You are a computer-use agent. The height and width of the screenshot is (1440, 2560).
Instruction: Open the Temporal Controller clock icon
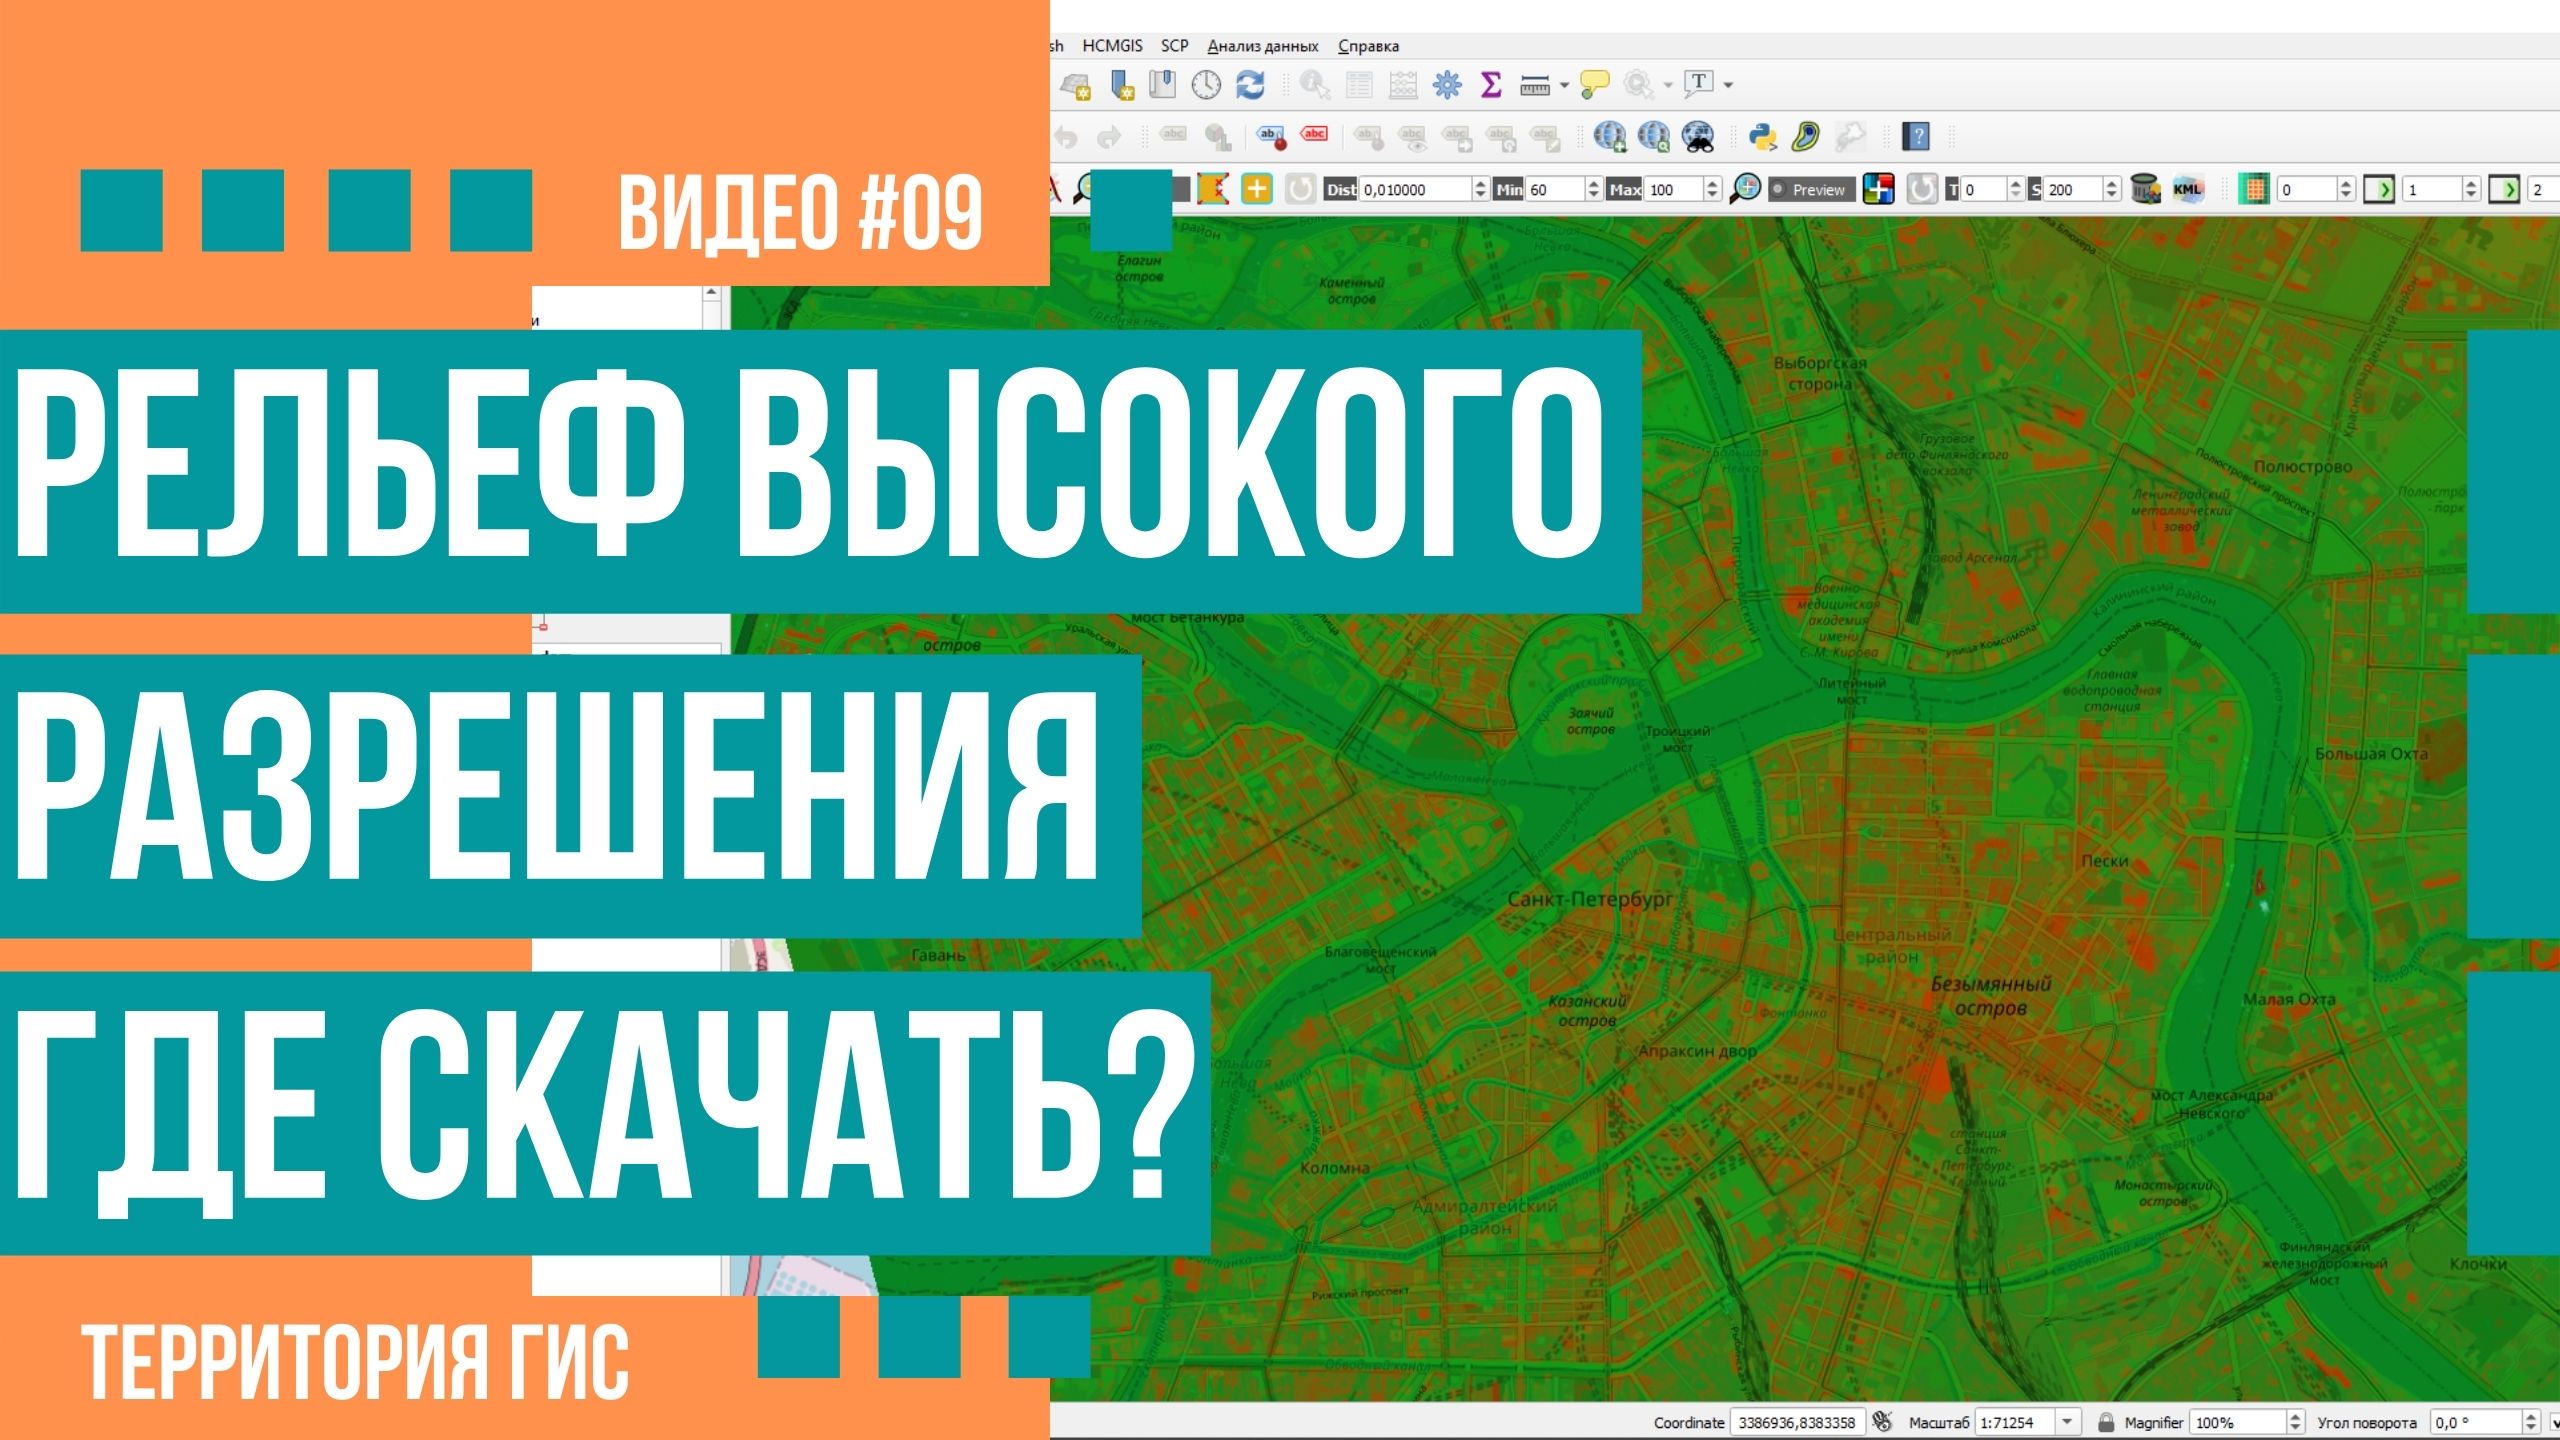point(1207,85)
